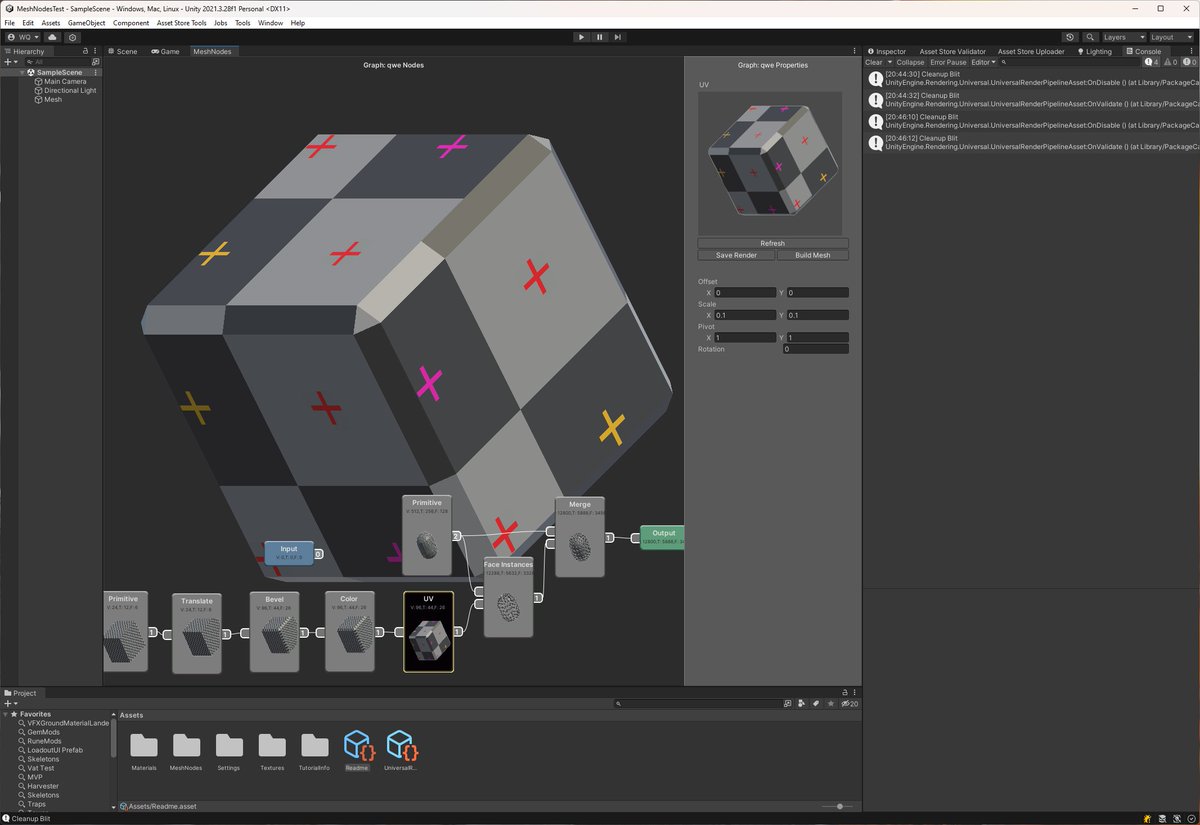This screenshot has height=825, width=1200.
Task: Toggle the error message count filter
Action: pos(1189,62)
